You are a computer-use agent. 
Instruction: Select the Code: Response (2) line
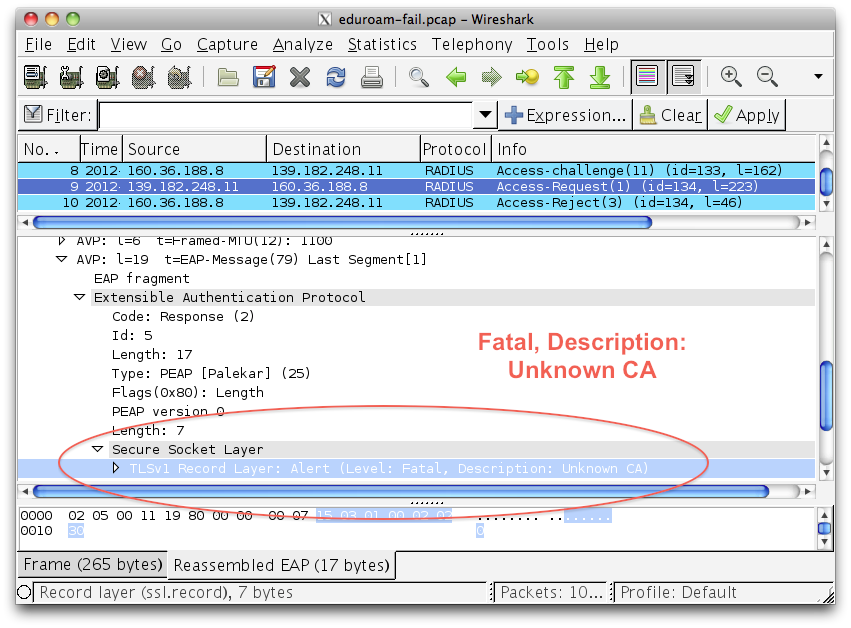point(183,316)
